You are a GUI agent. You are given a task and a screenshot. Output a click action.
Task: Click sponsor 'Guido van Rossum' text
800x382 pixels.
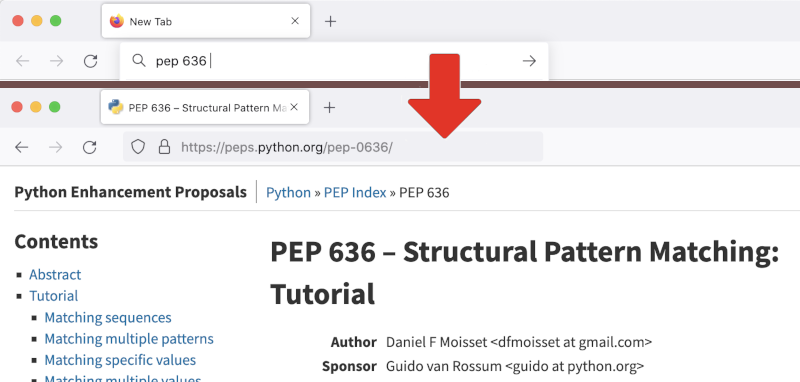click(444, 366)
